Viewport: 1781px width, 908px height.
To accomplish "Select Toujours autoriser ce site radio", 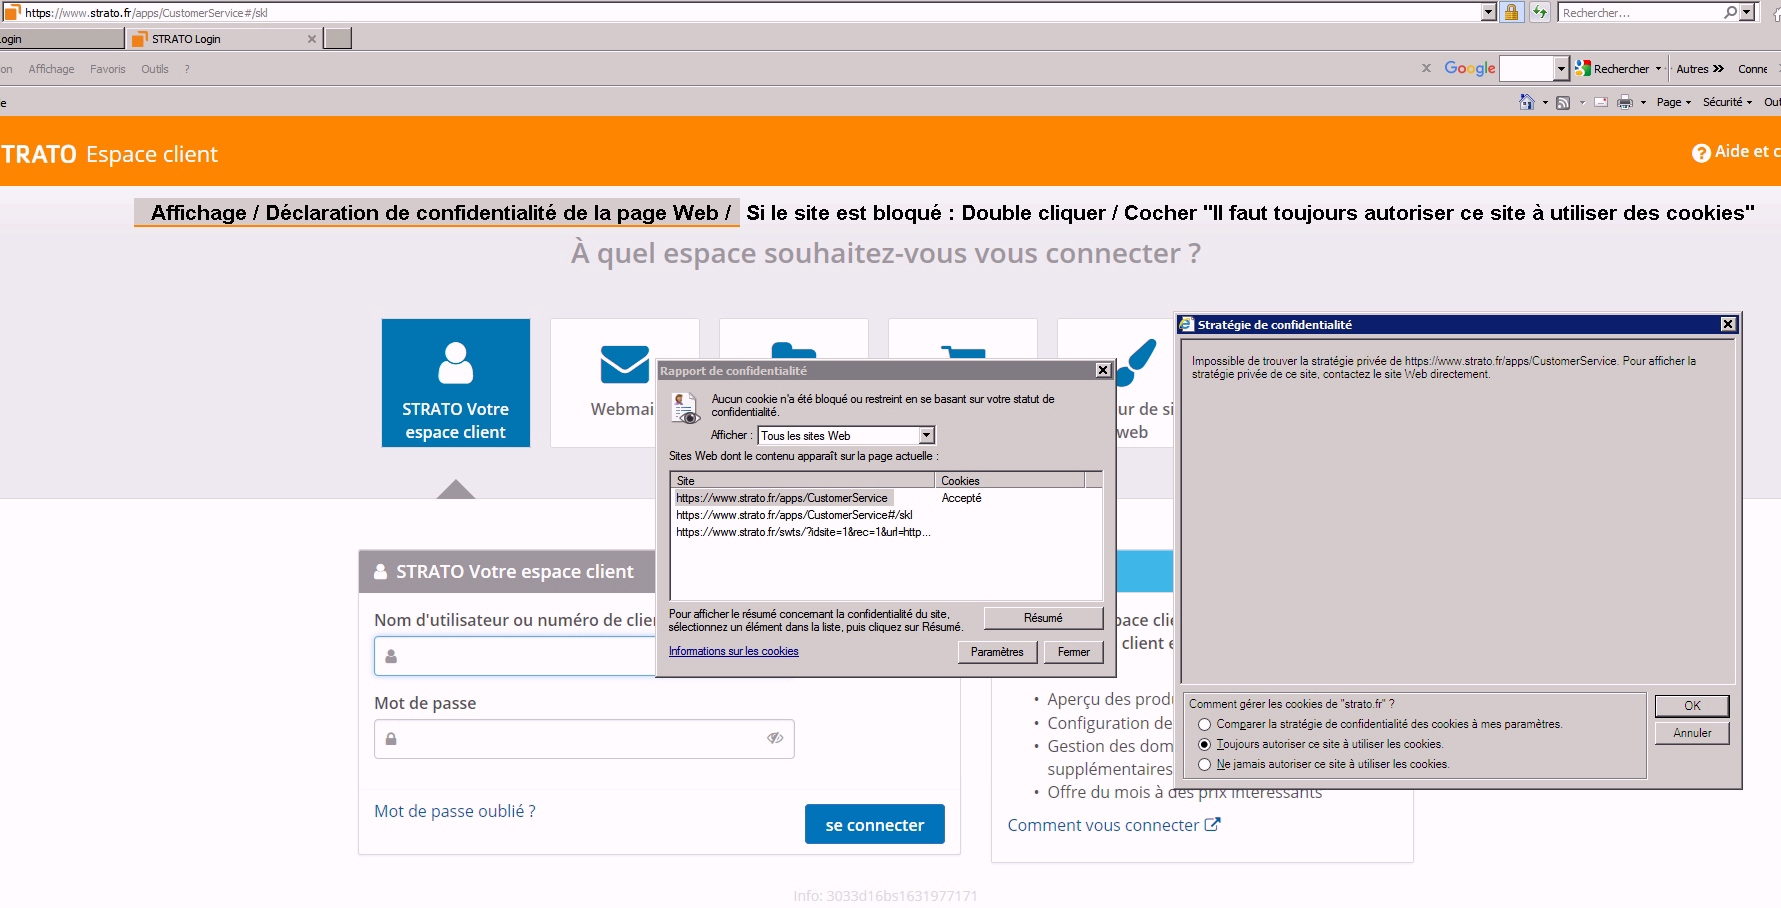I will click(x=1204, y=744).
